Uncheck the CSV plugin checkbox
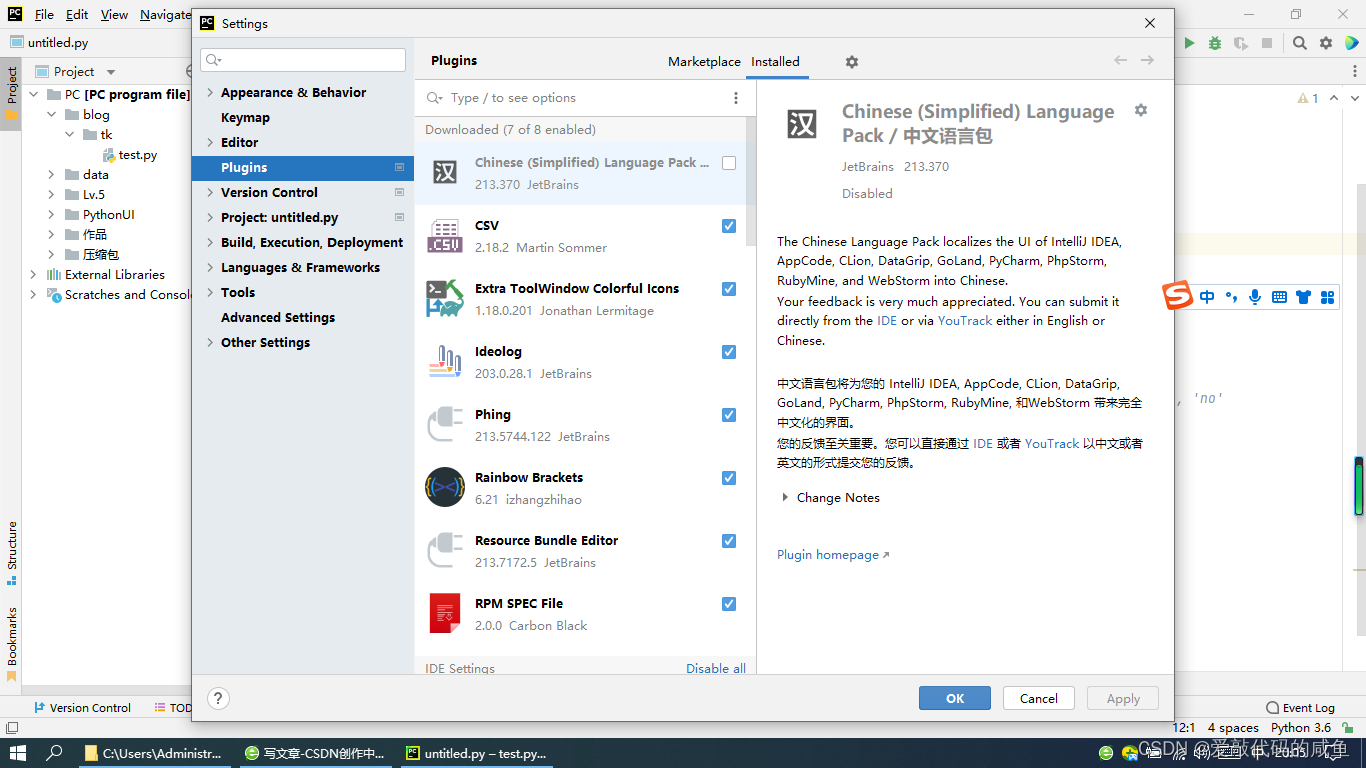 click(729, 226)
